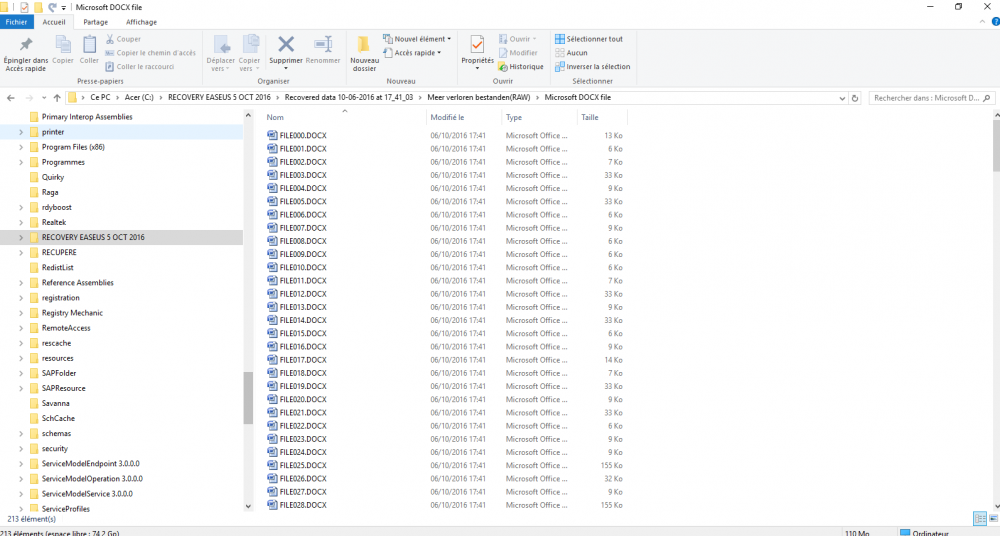
Task: Click the Historique icon in ribbon
Action: [521, 67]
